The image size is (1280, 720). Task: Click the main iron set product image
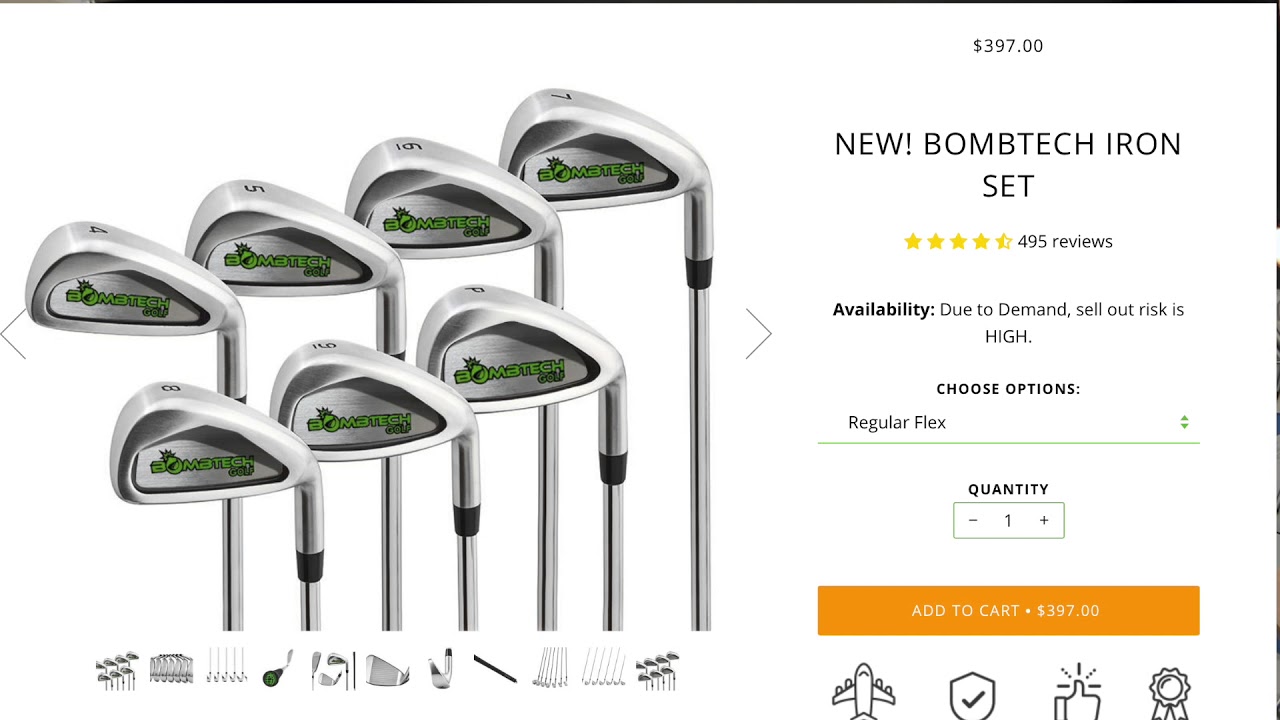point(370,358)
